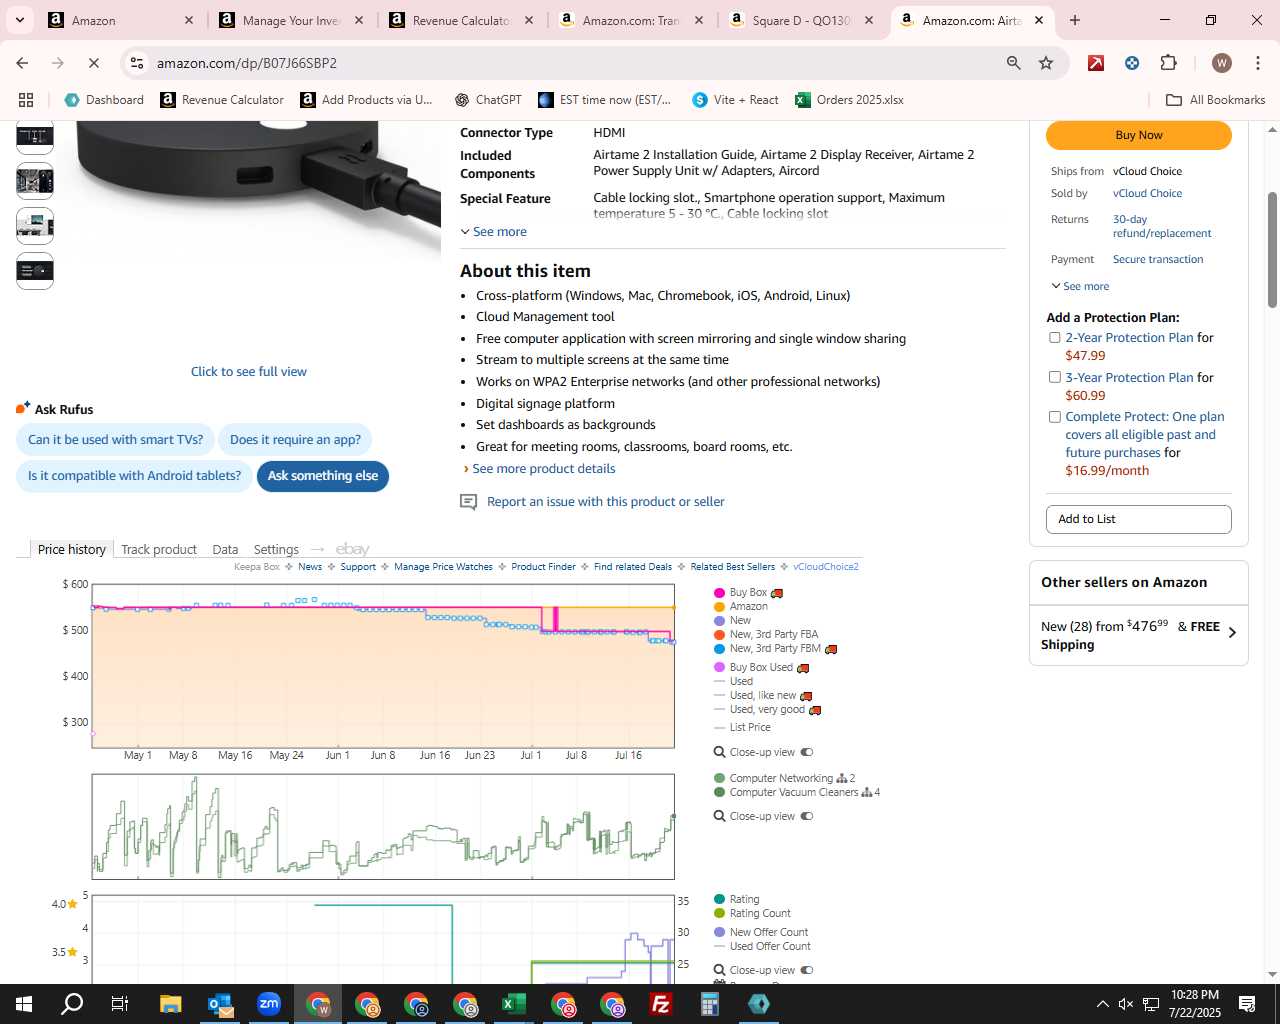Screen dimensions: 1280x1024
Task: Open Keepa Data tab
Action: [x=225, y=549]
